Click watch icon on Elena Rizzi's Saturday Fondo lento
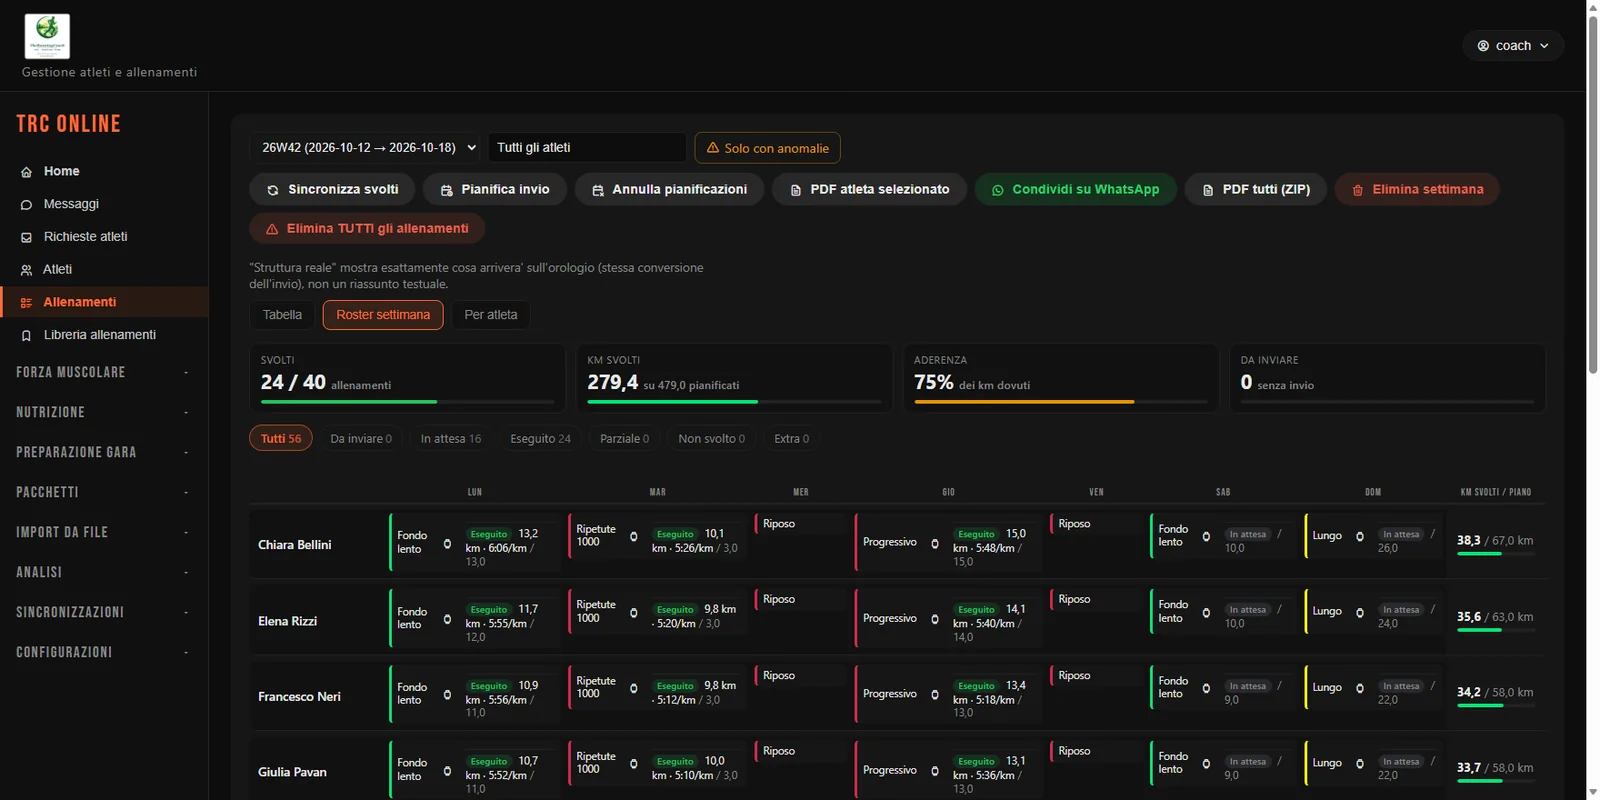 [1206, 613]
